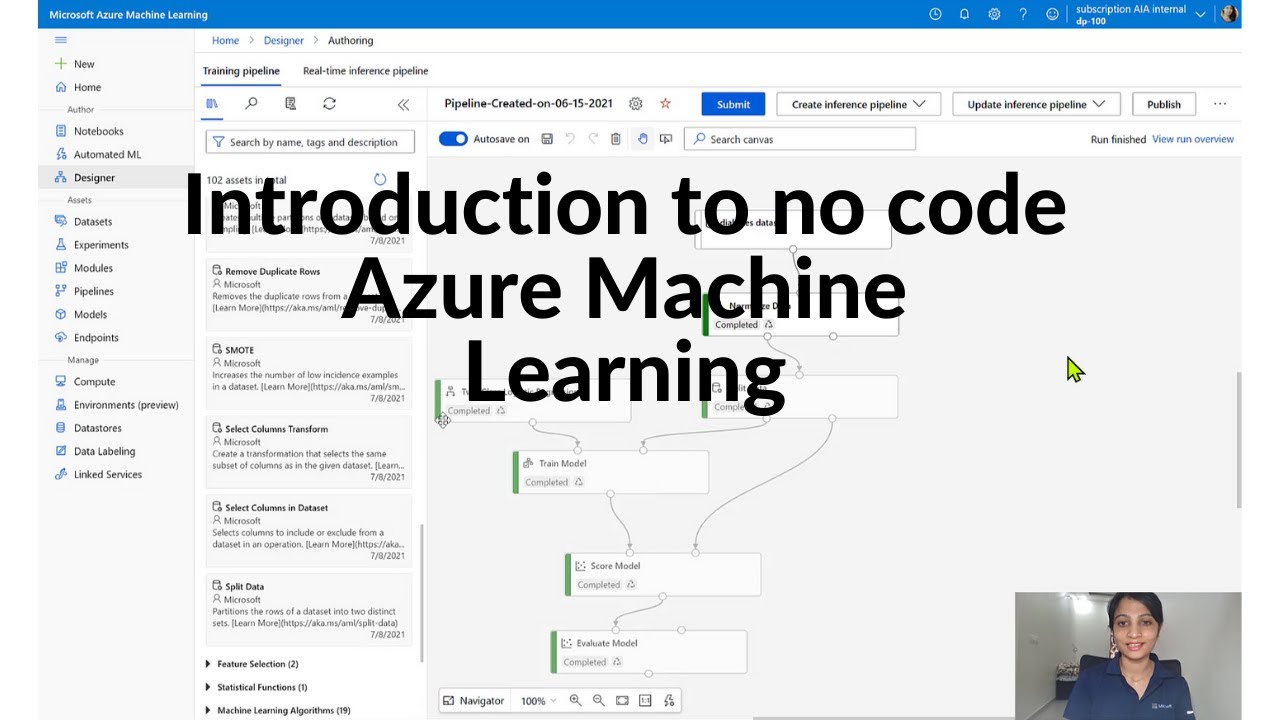Collapse the asset library panel

[x=403, y=104]
